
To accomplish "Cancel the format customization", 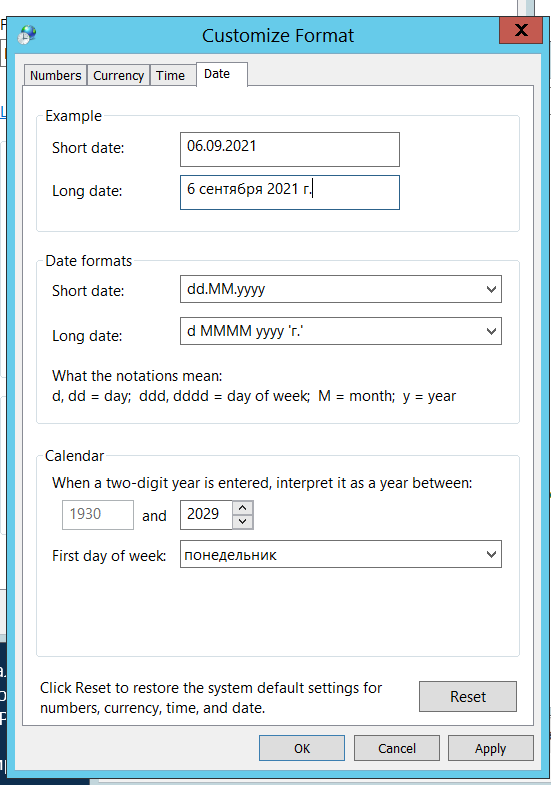I will tap(397, 748).
